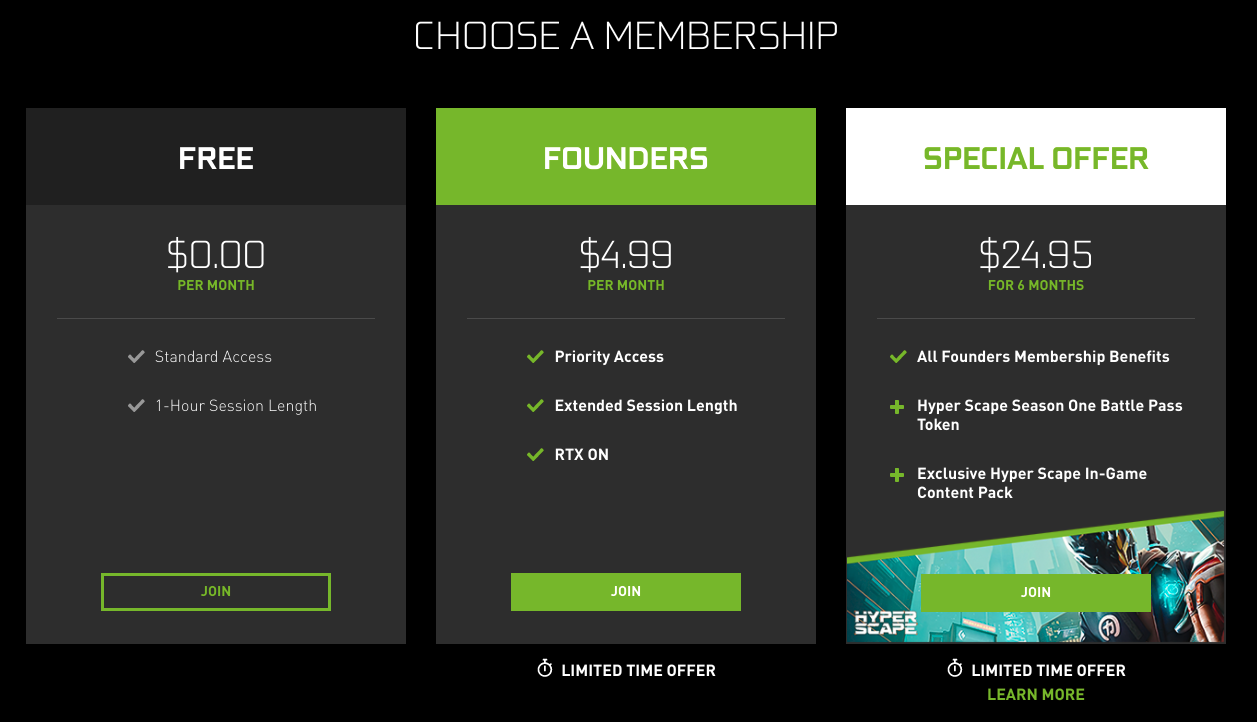This screenshot has height=722, width=1257.
Task: Click the checkmark next to Priority Access
Action: point(534,356)
